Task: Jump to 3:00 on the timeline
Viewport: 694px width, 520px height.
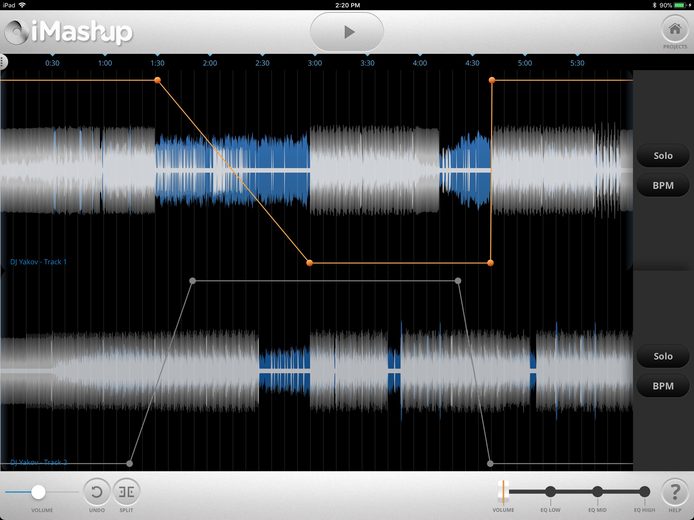Action: point(315,63)
